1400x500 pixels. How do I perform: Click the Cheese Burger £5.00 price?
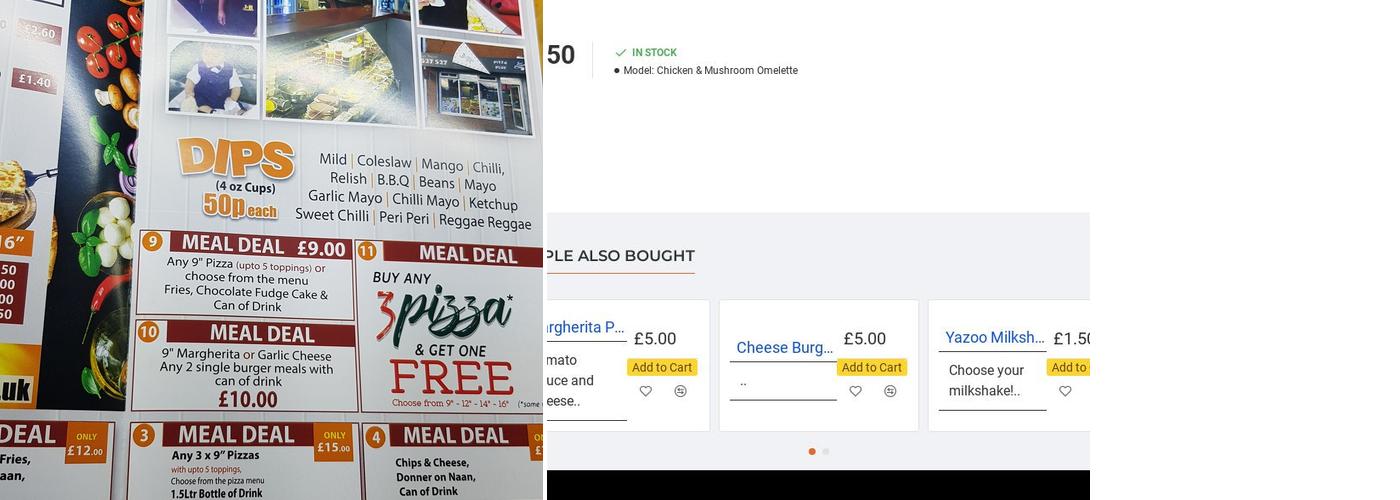click(864, 339)
